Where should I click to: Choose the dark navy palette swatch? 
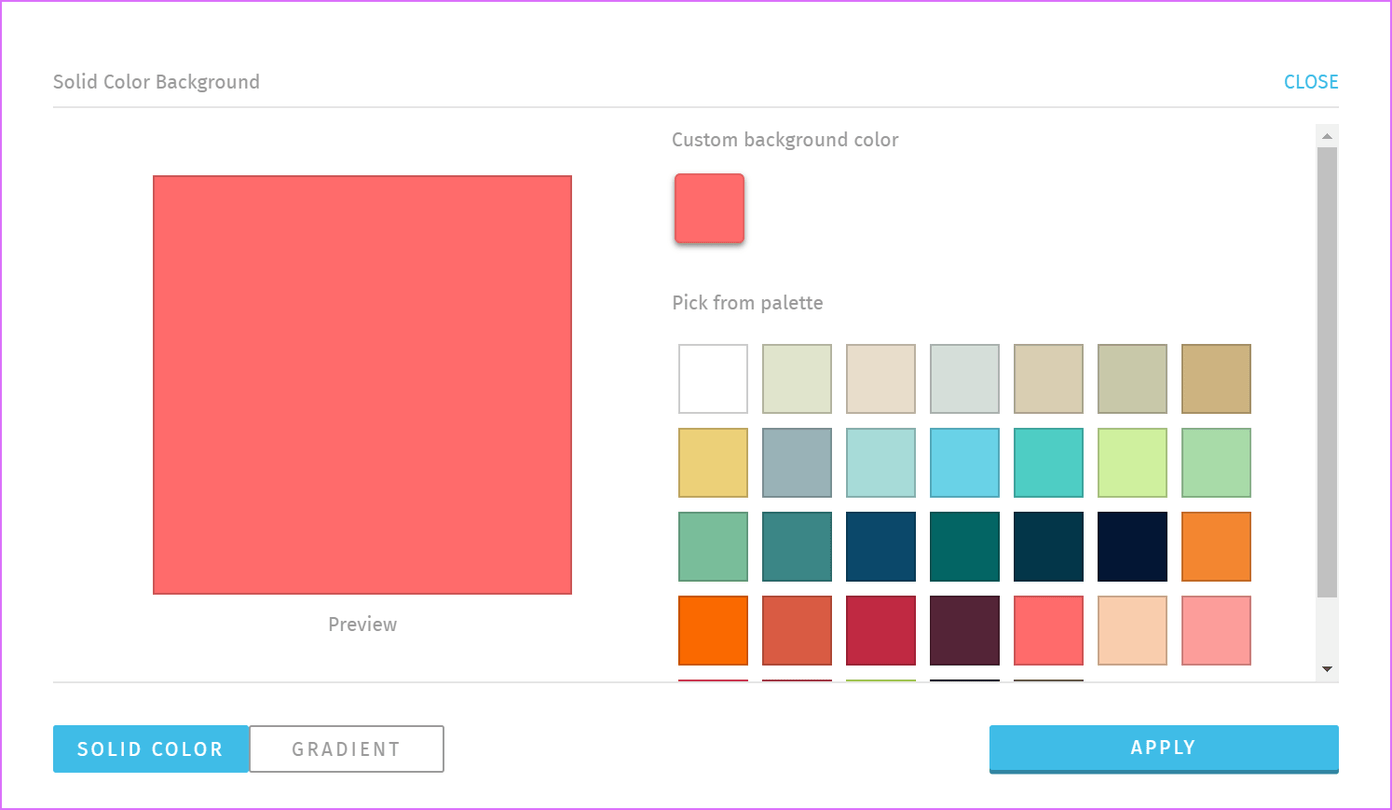[x=1133, y=547]
